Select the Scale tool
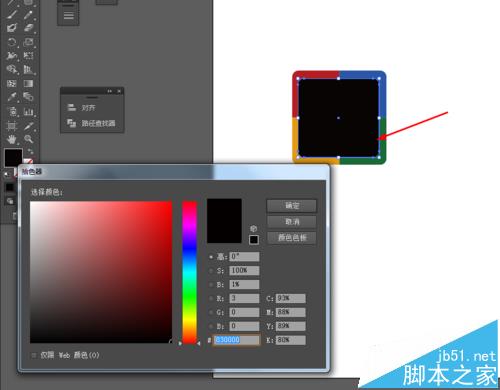Image resolution: width=500 pixels, height=390 pixels. [28, 42]
